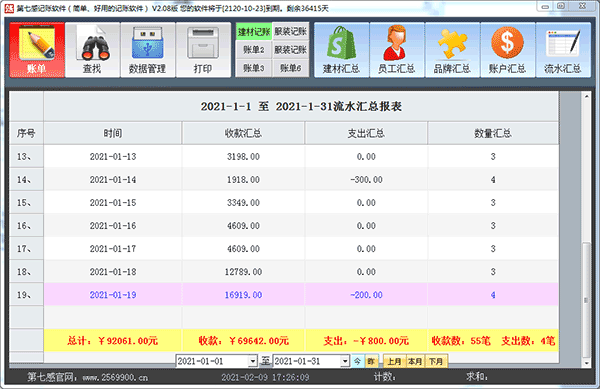The width and height of the screenshot is (600, 389).
Task: Click 序号 column header
Action: [26, 133]
